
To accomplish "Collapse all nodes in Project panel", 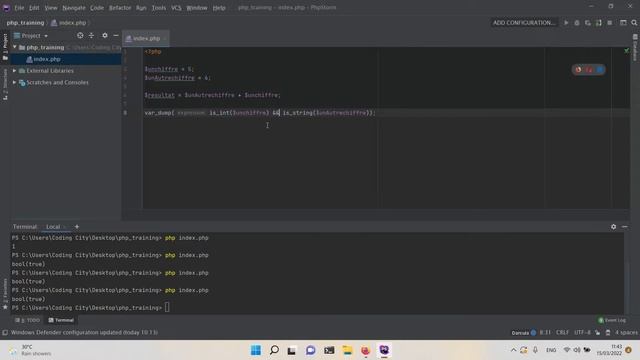I will click(x=91, y=36).
